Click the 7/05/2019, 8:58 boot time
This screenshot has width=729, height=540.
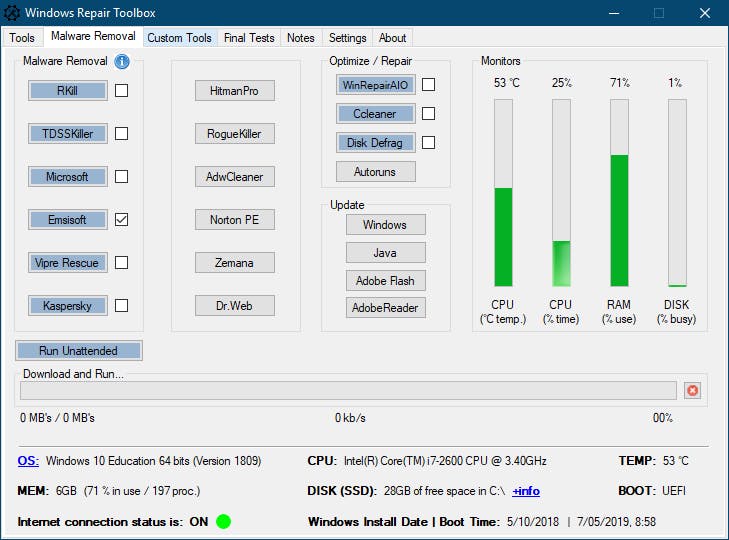tap(616, 521)
